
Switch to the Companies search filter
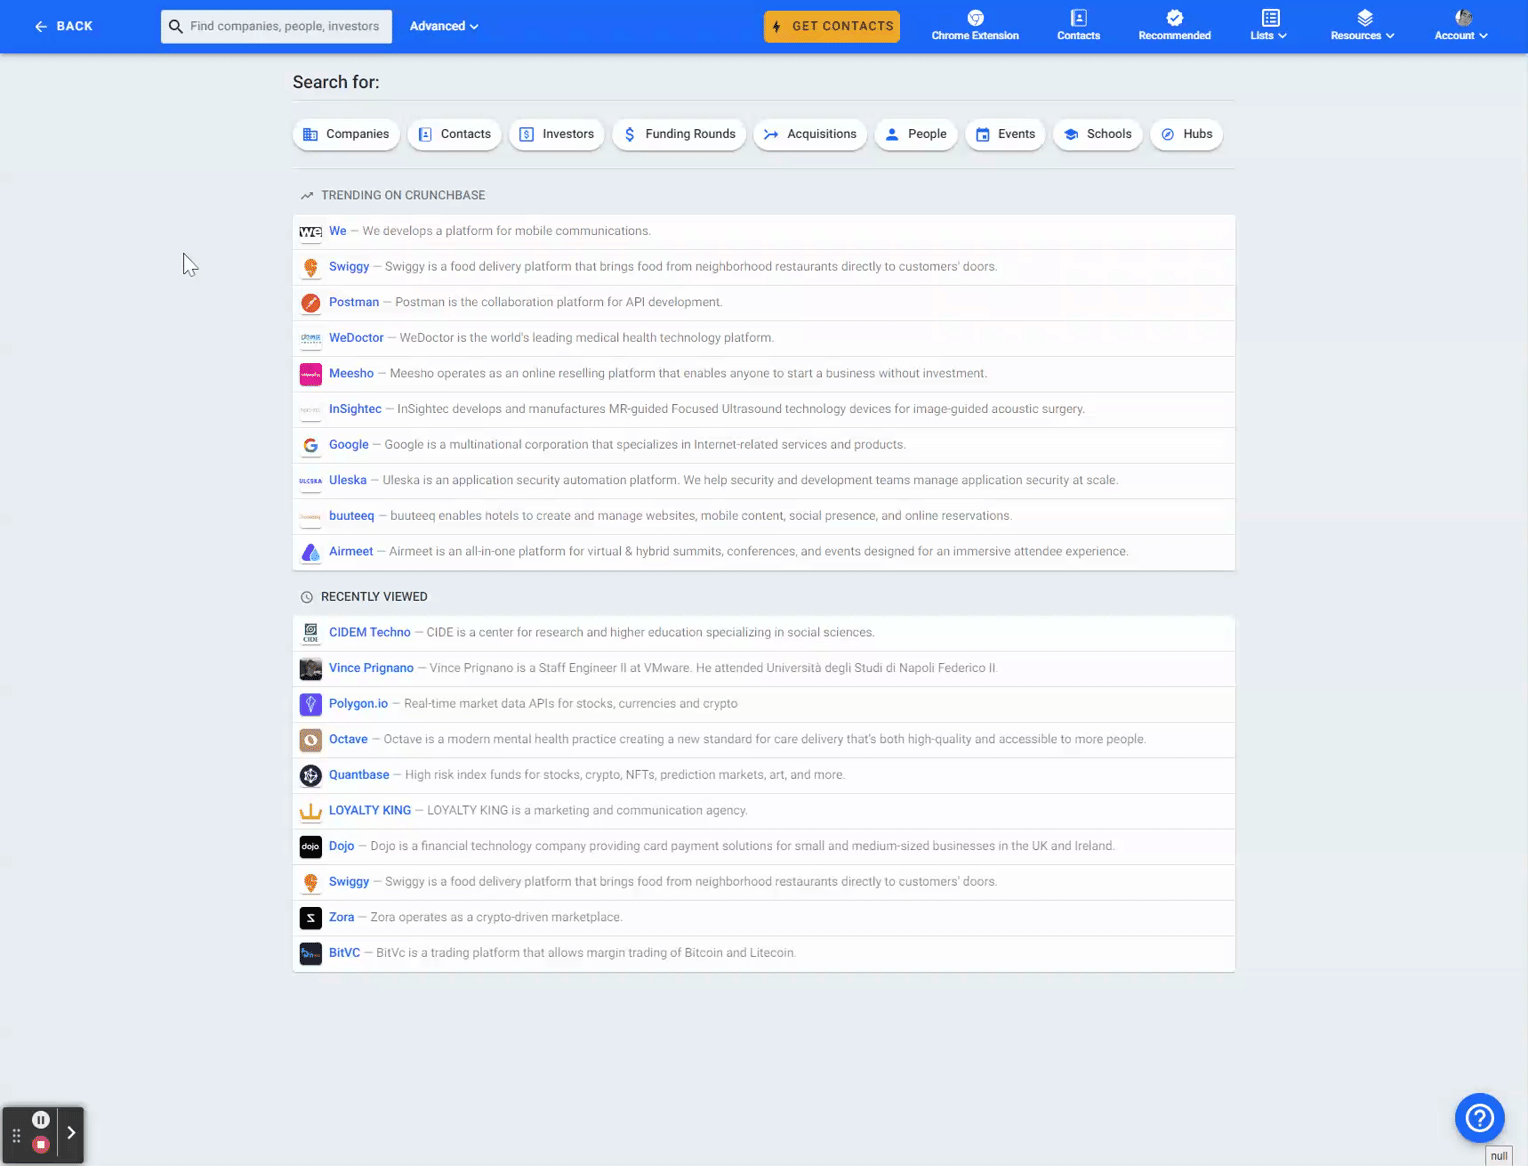coord(345,133)
